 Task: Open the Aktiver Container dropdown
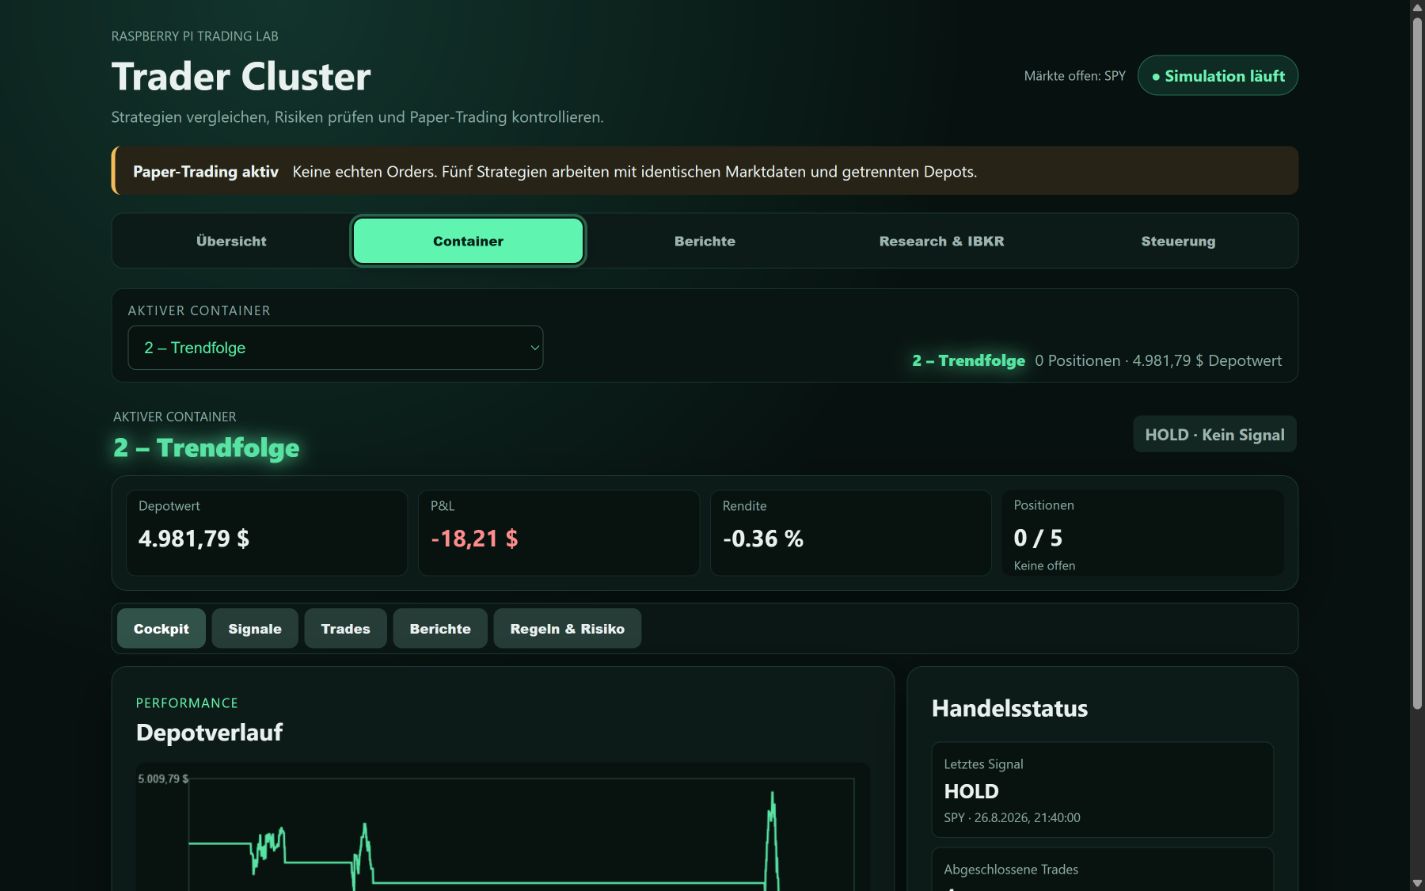(x=335, y=348)
